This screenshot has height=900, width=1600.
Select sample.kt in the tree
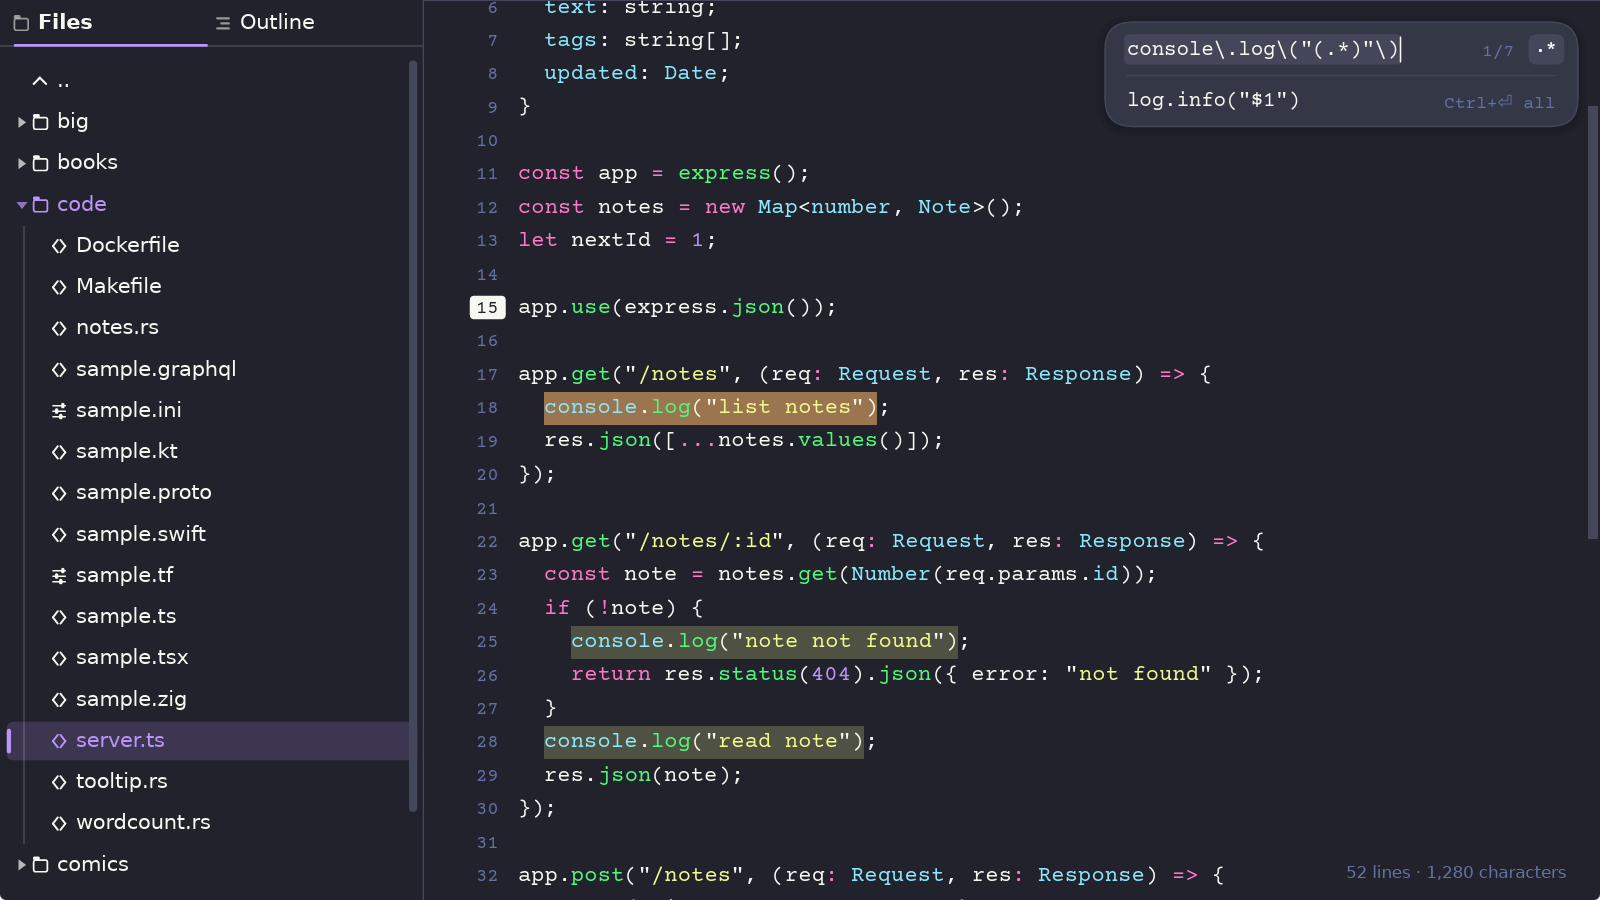(208, 452)
